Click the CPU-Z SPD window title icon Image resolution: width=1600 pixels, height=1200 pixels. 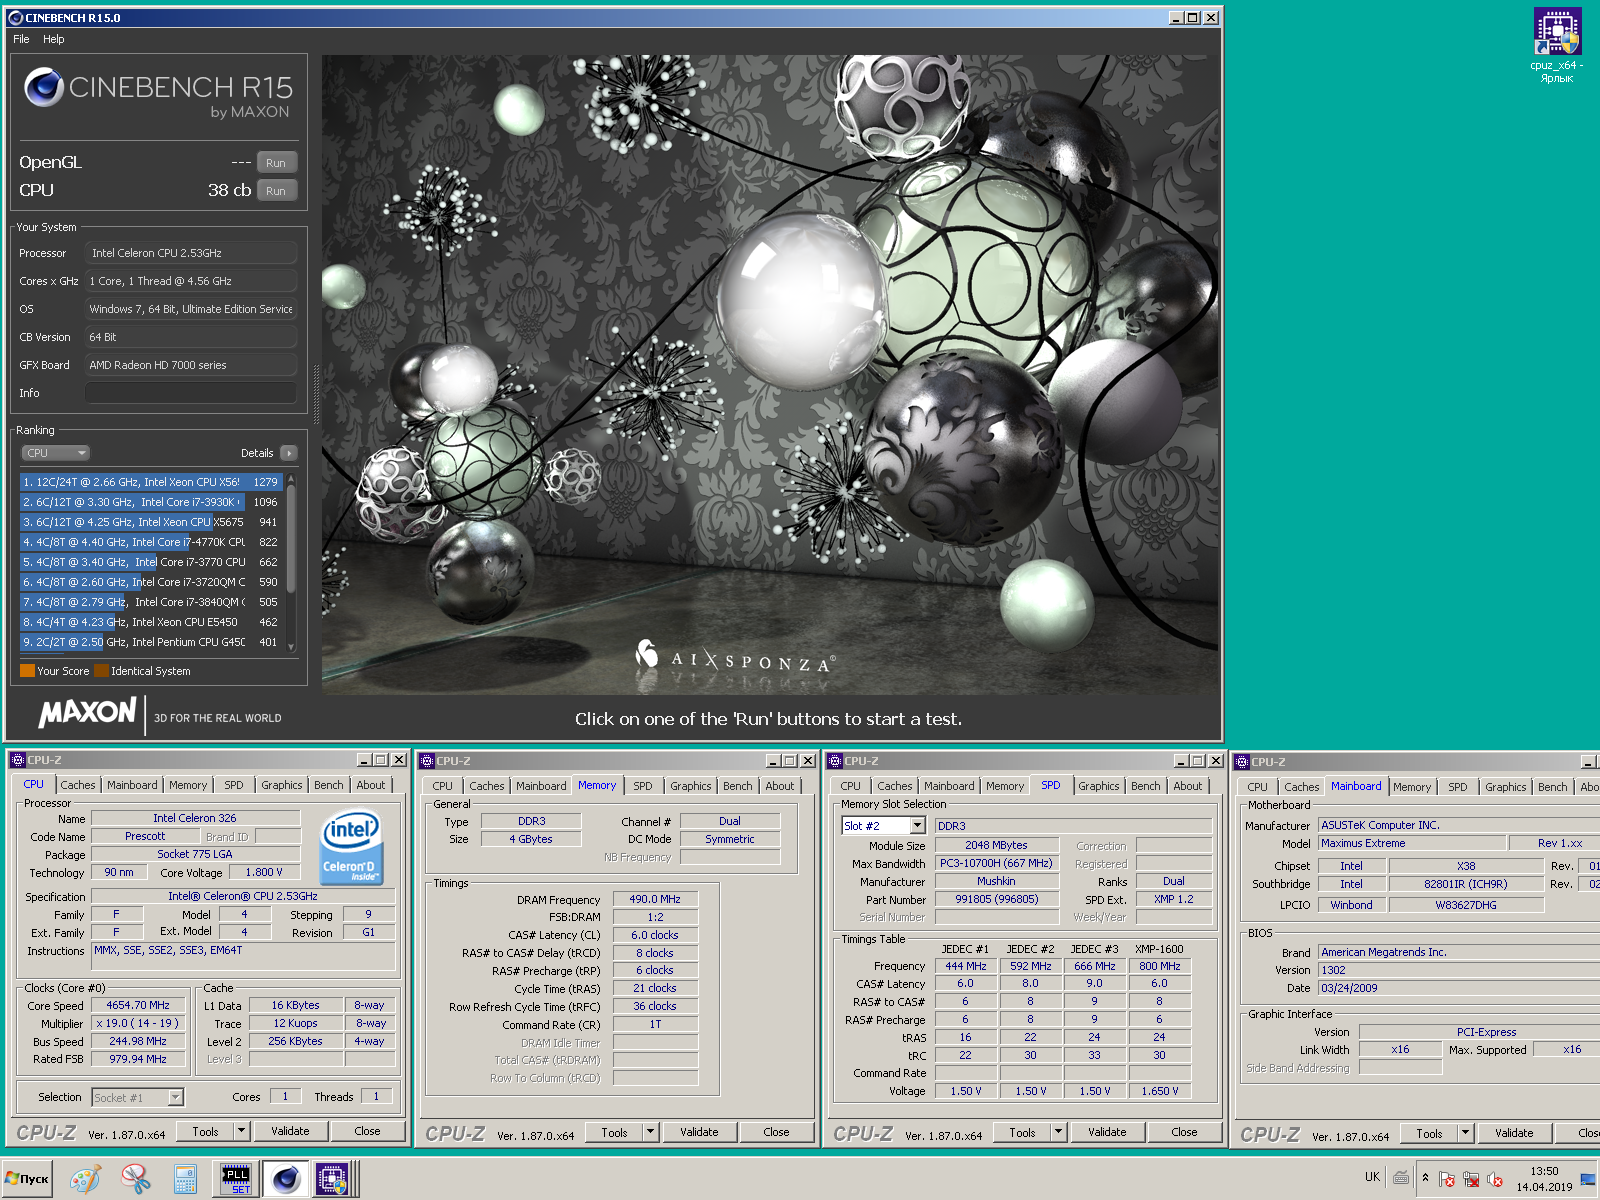[x=835, y=761]
